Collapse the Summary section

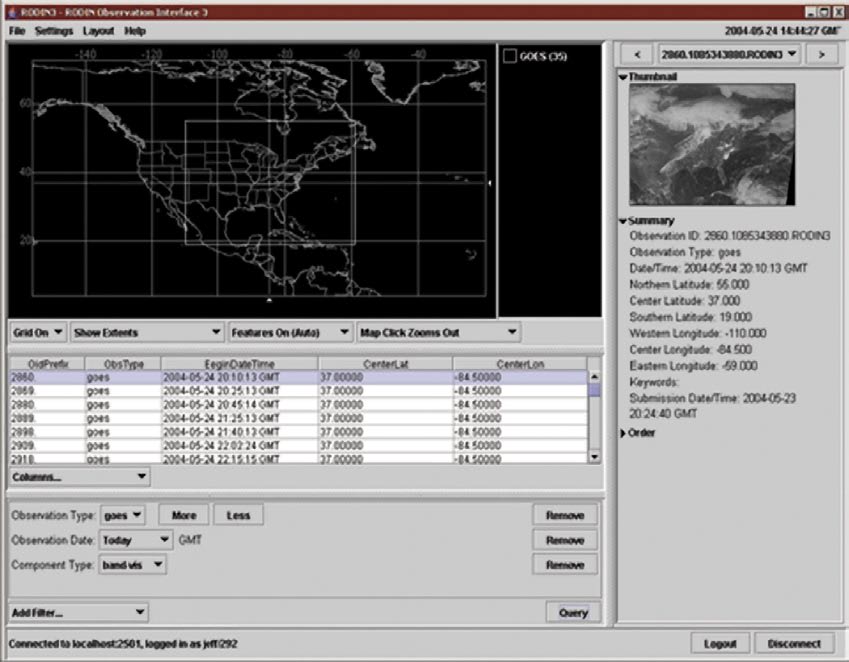tap(623, 221)
